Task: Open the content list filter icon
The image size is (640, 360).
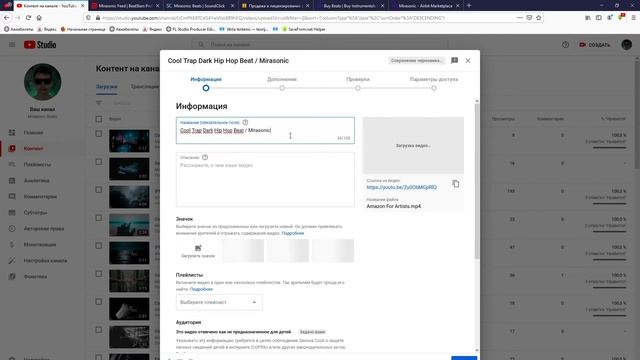Action: pos(99,103)
